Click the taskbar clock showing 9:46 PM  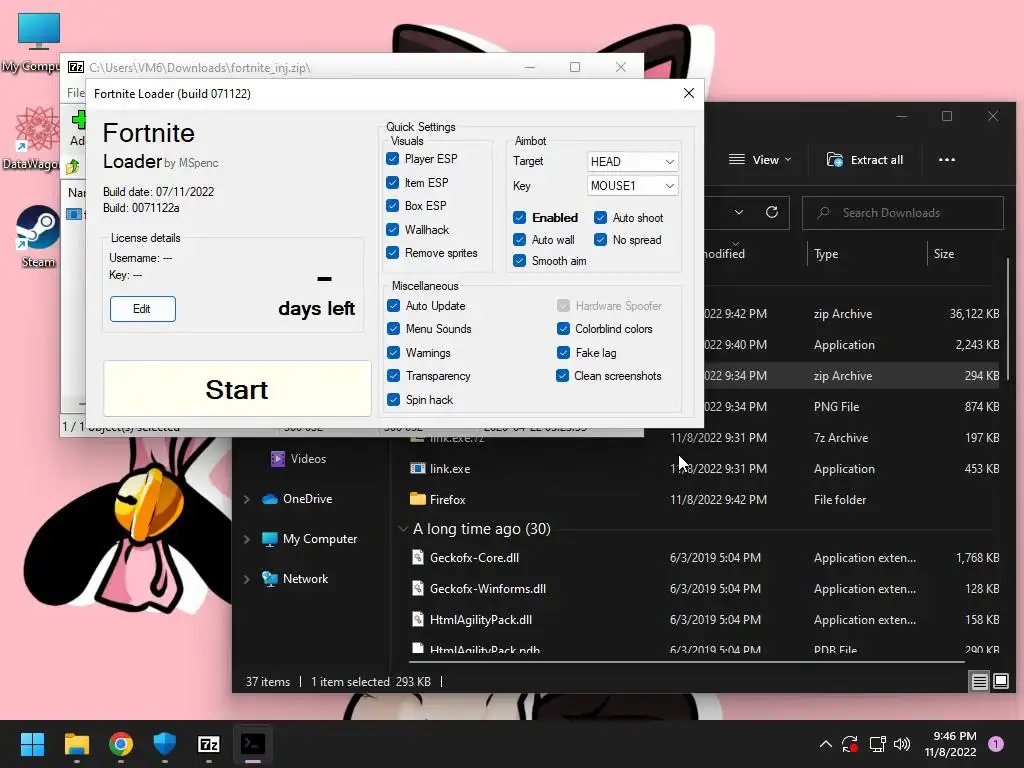[950, 744]
